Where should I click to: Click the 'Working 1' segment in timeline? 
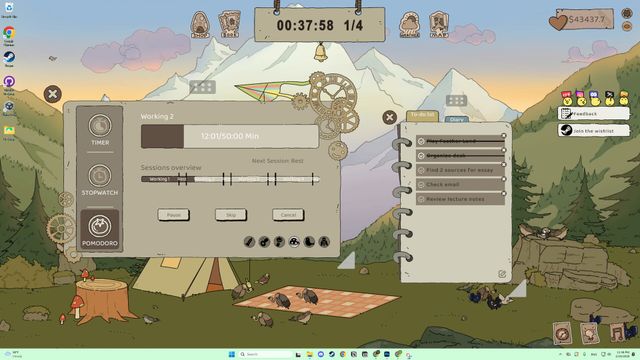pos(159,179)
